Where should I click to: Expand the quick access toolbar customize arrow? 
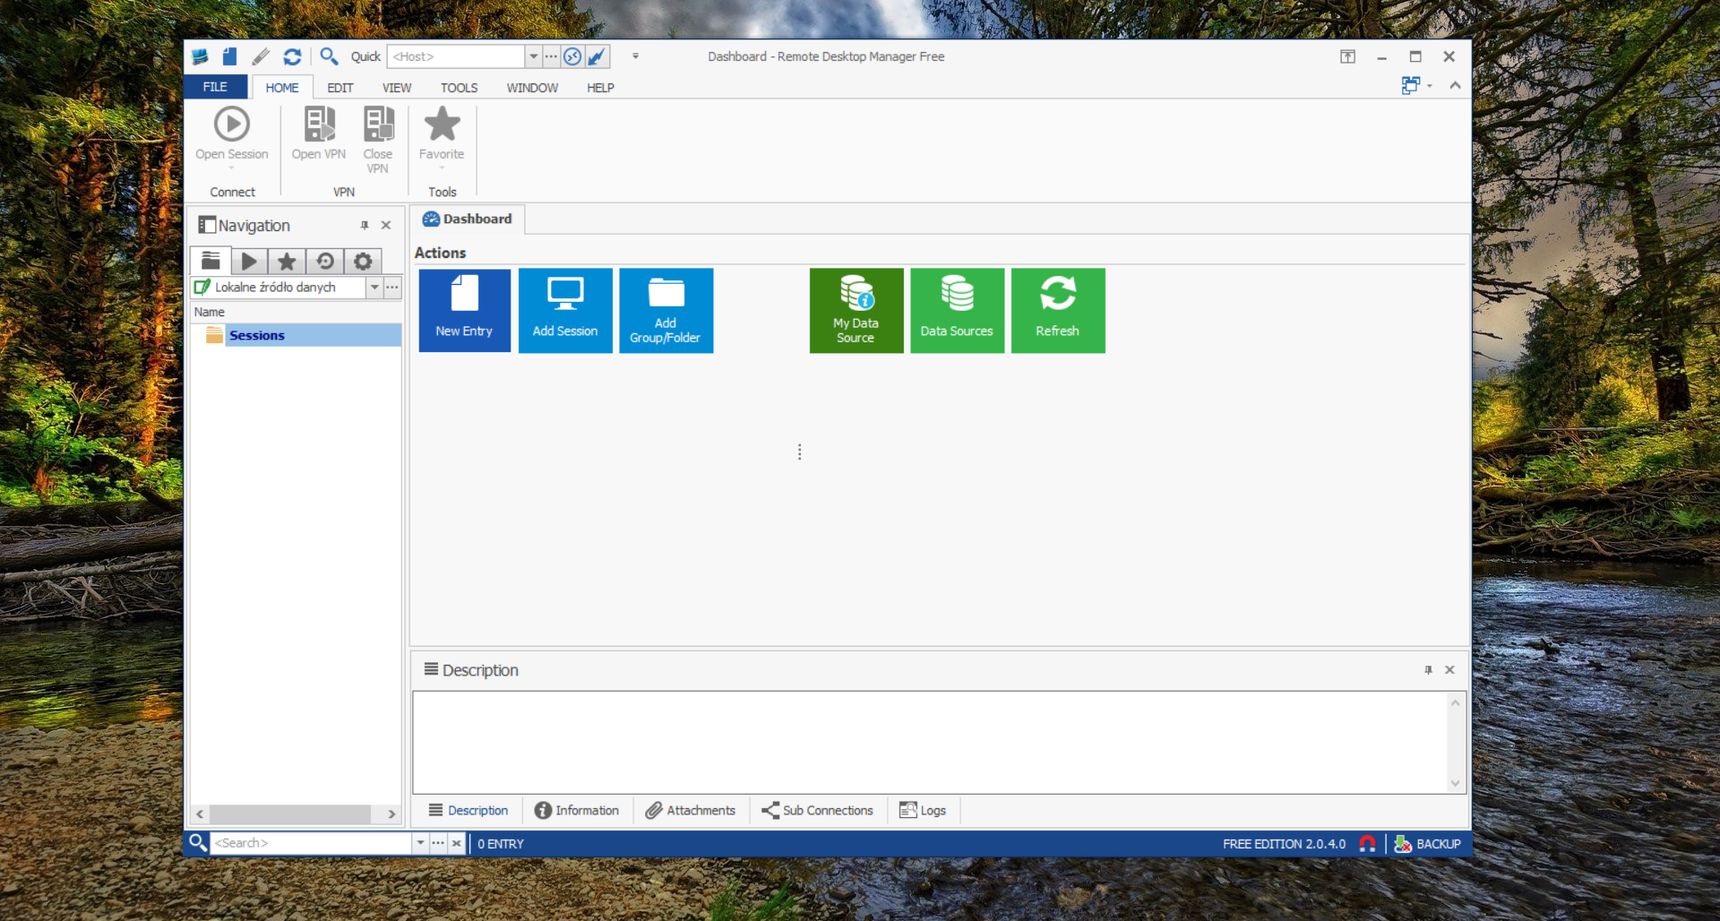click(x=635, y=57)
